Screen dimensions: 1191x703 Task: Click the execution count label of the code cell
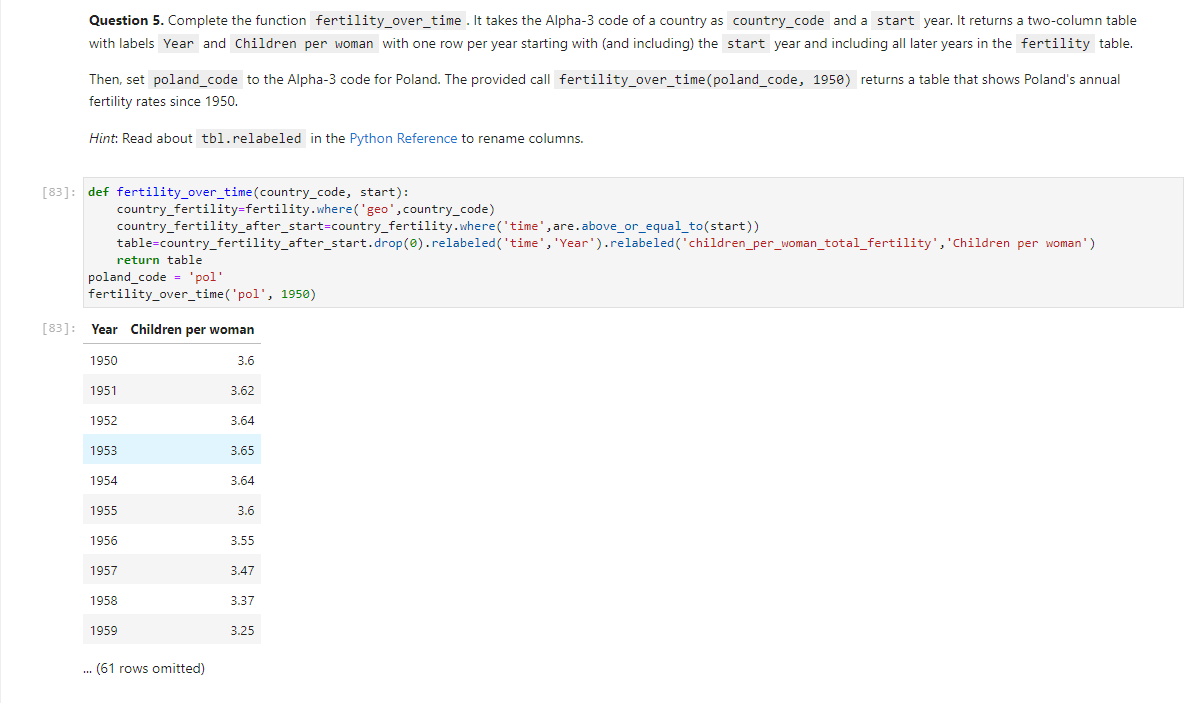coord(57,191)
